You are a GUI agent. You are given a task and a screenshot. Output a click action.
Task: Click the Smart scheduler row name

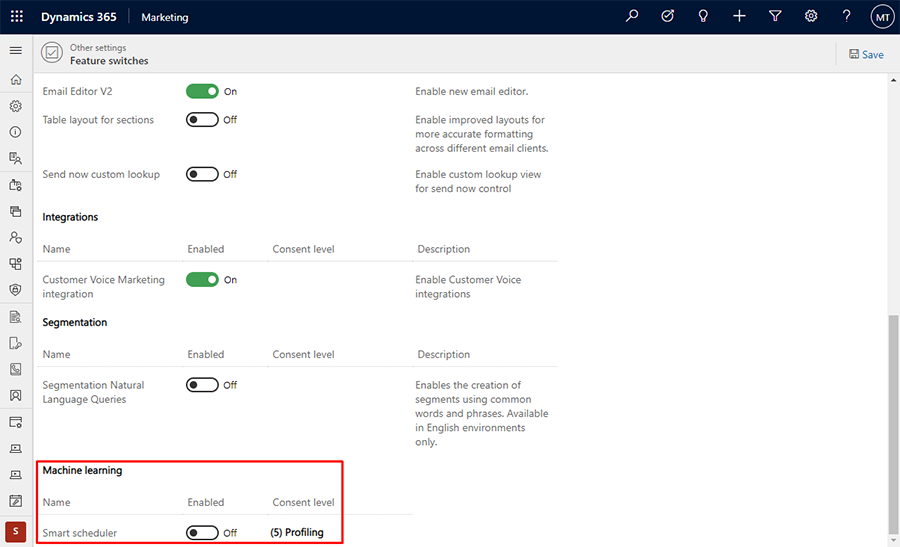[79, 533]
